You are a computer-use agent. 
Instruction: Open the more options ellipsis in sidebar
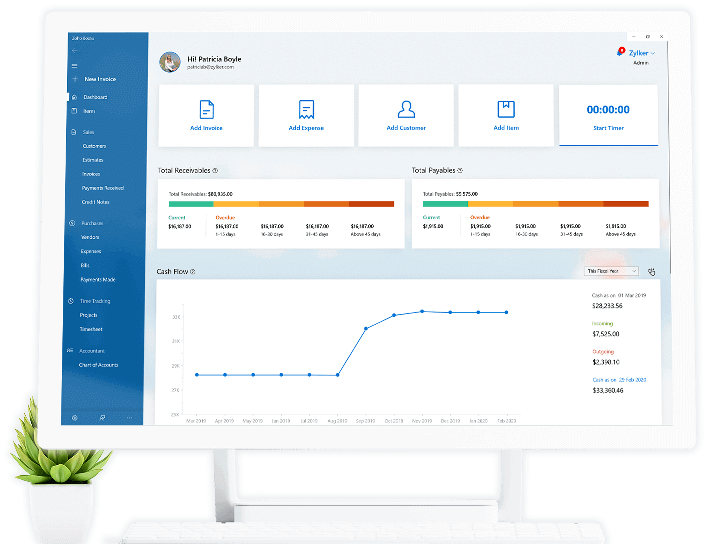[129, 416]
